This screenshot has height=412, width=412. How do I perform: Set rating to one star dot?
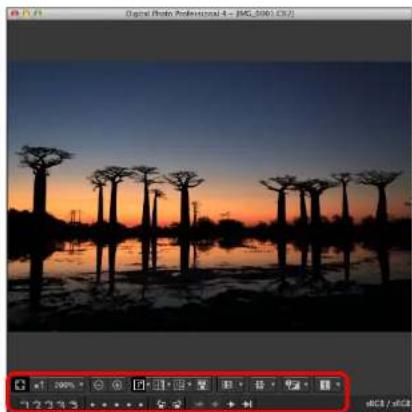coord(92,405)
